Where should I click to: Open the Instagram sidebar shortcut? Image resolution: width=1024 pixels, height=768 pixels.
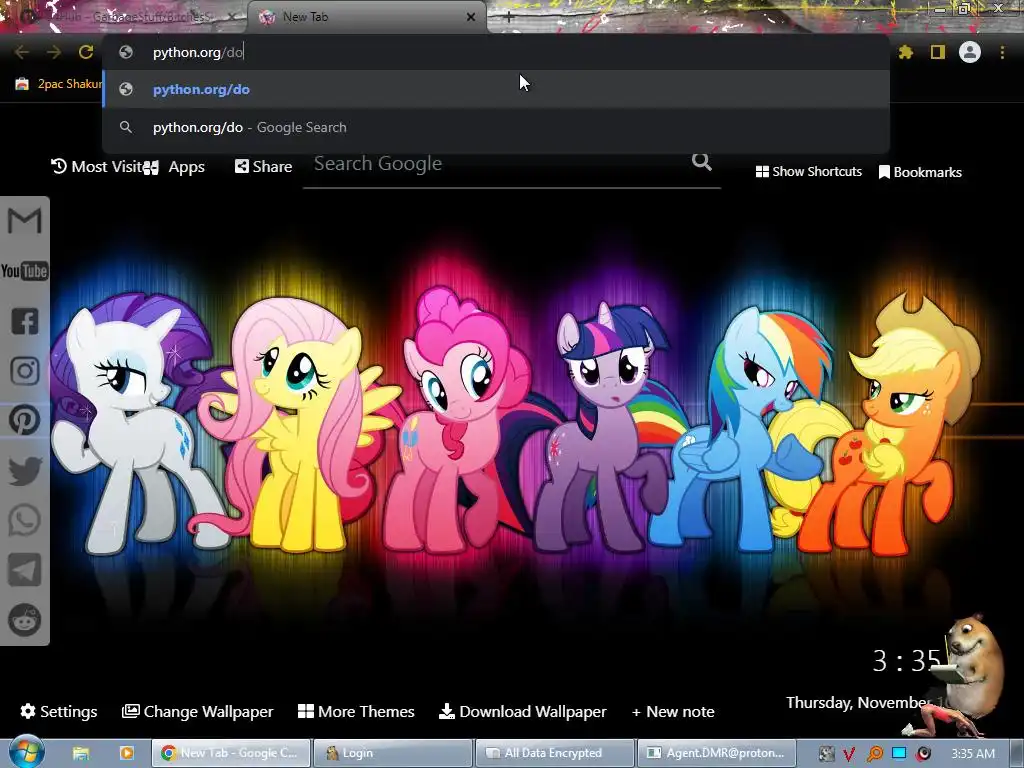pyautogui.click(x=24, y=371)
